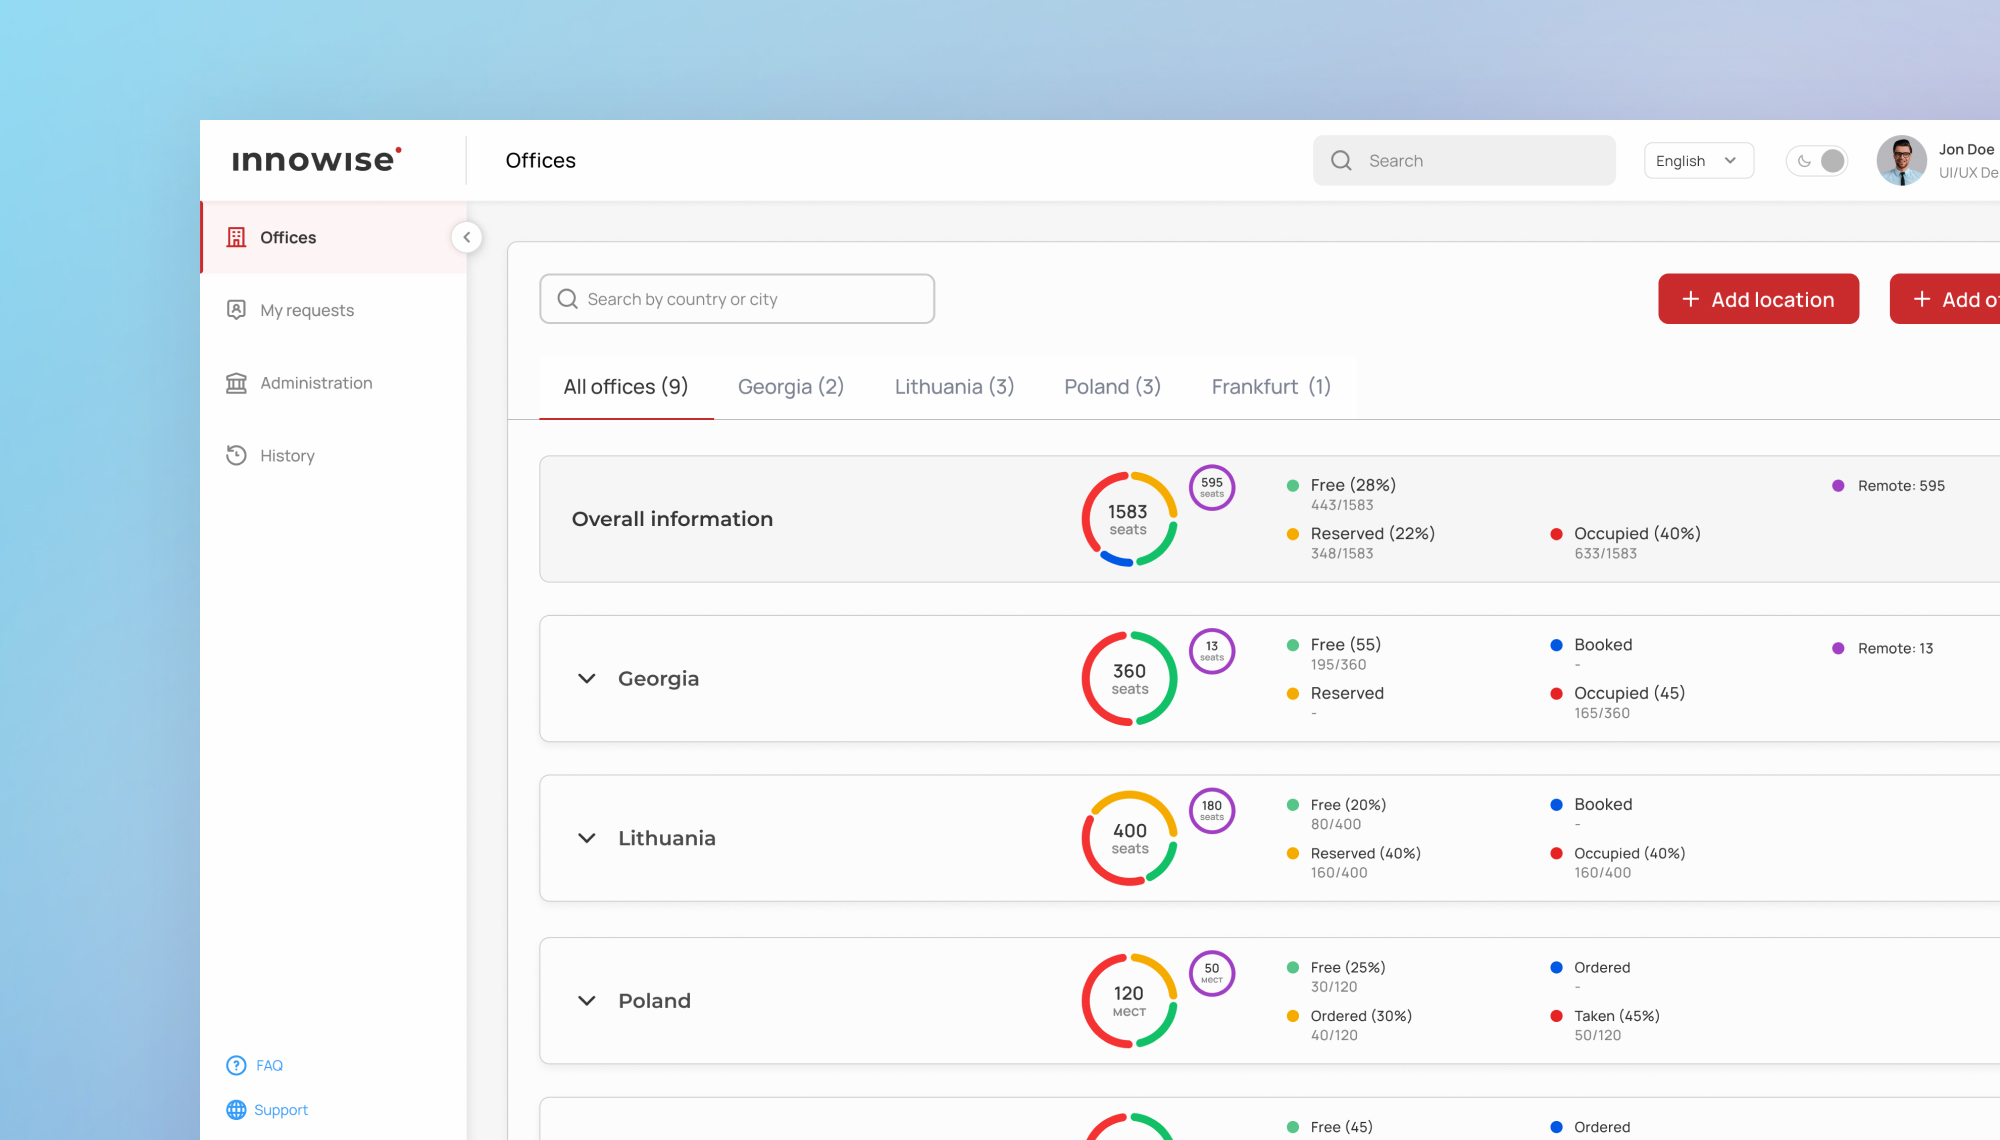The height and width of the screenshot is (1140, 2000).
Task: Click the 13 seats remote badge
Action: pos(1212,651)
